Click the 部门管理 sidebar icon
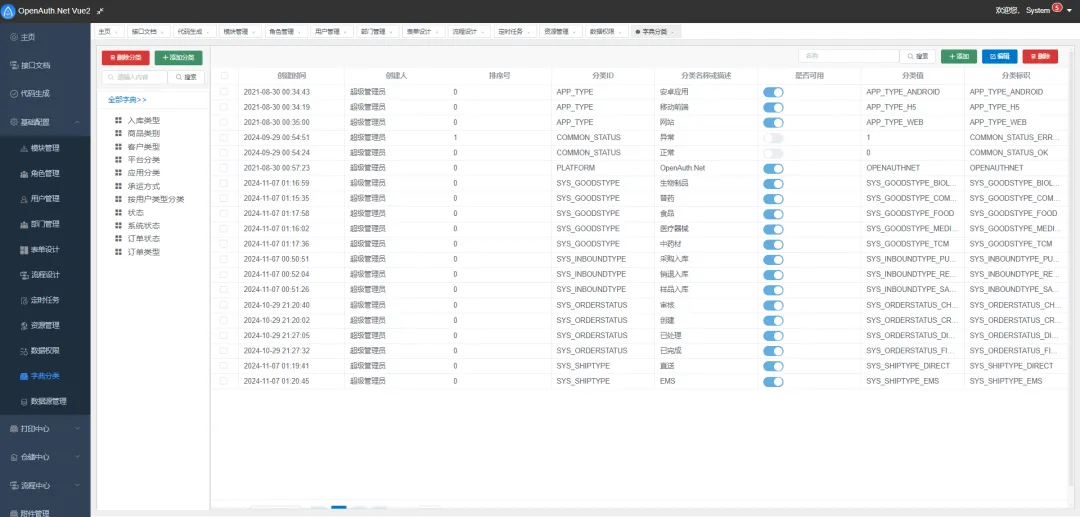The width and height of the screenshot is (1080, 517). (x=24, y=224)
